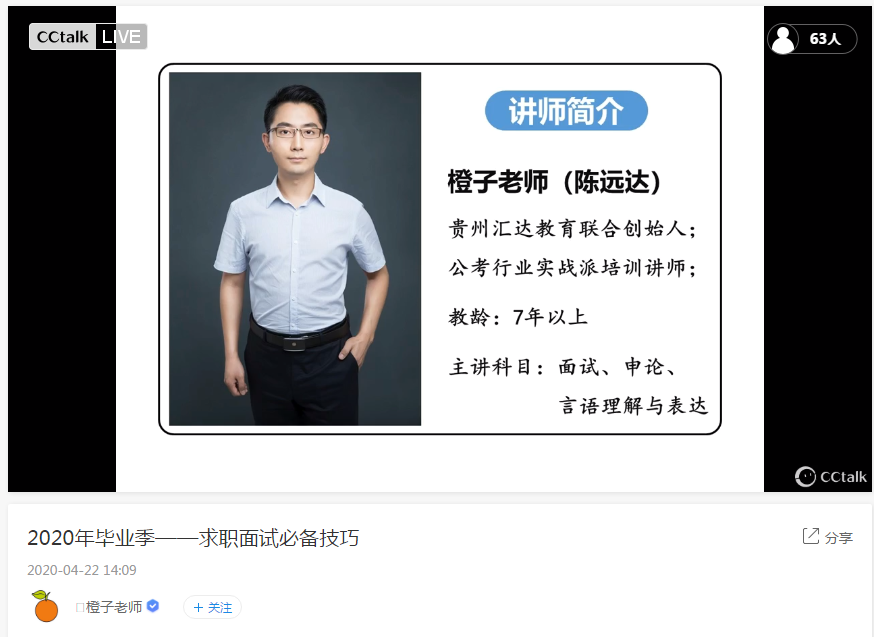Click the CCtalk watermark logo in video

(831, 476)
